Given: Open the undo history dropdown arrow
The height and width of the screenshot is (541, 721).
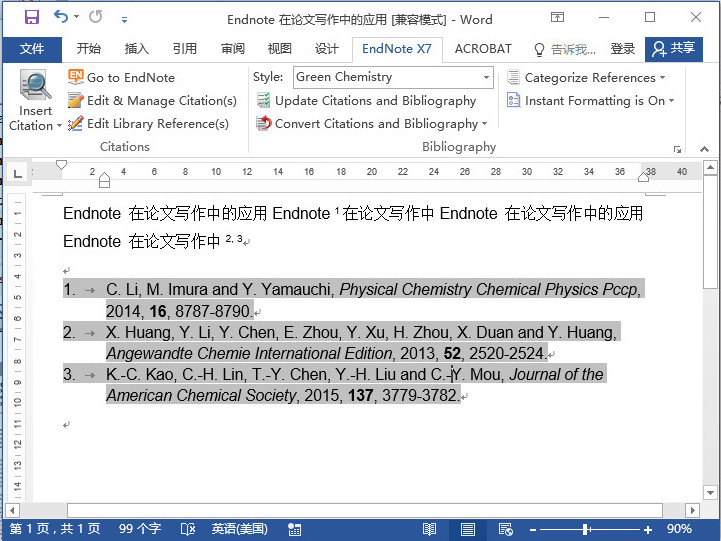Looking at the screenshot, I should pos(76,17).
